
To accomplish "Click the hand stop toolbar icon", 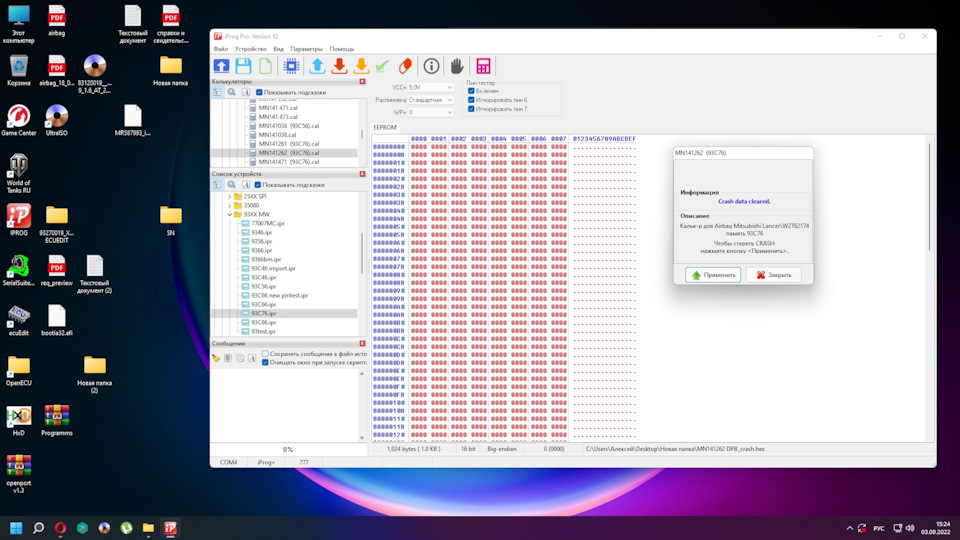I will click(x=457, y=66).
